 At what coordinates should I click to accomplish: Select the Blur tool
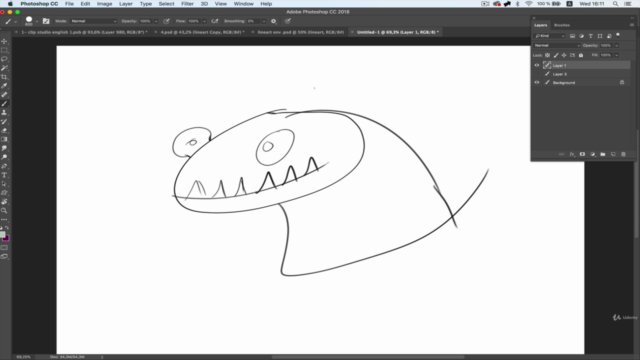pyautogui.click(x=4, y=148)
